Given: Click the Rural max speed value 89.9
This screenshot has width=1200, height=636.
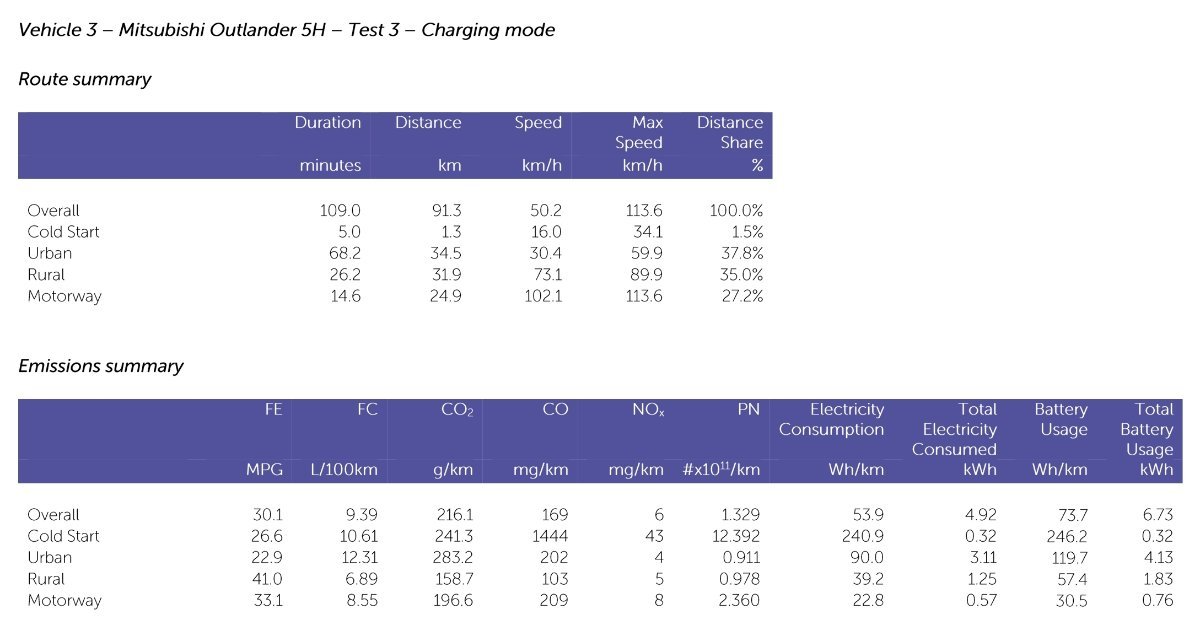Looking at the screenshot, I should [644, 274].
